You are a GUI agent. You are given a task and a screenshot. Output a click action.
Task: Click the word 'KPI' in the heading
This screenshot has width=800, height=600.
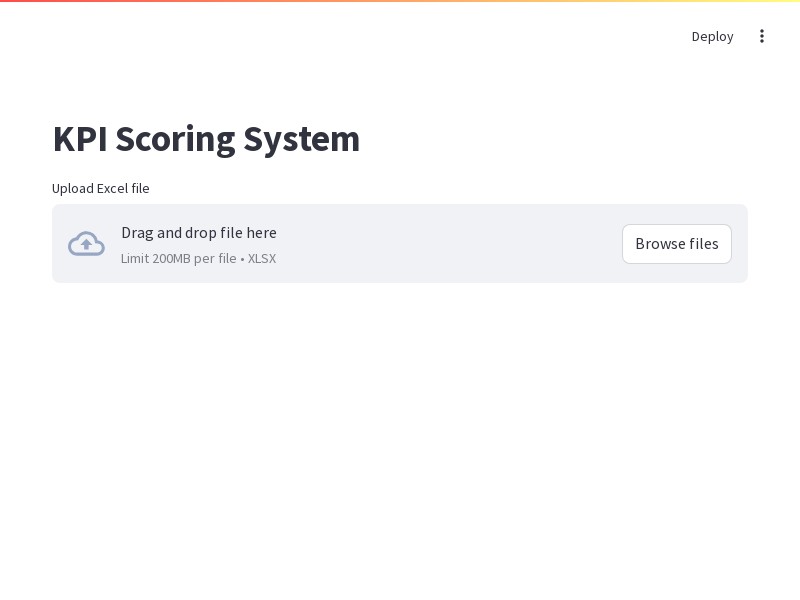[x=80, y=139]
